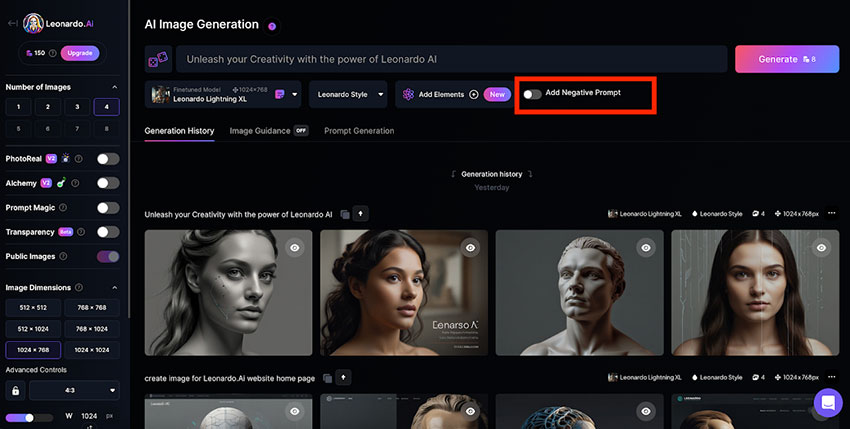Adjust the width slider under Advanced Controls
Image resolution: width=850 pixels, height=429 pixels.
click(x=29, y=417)
